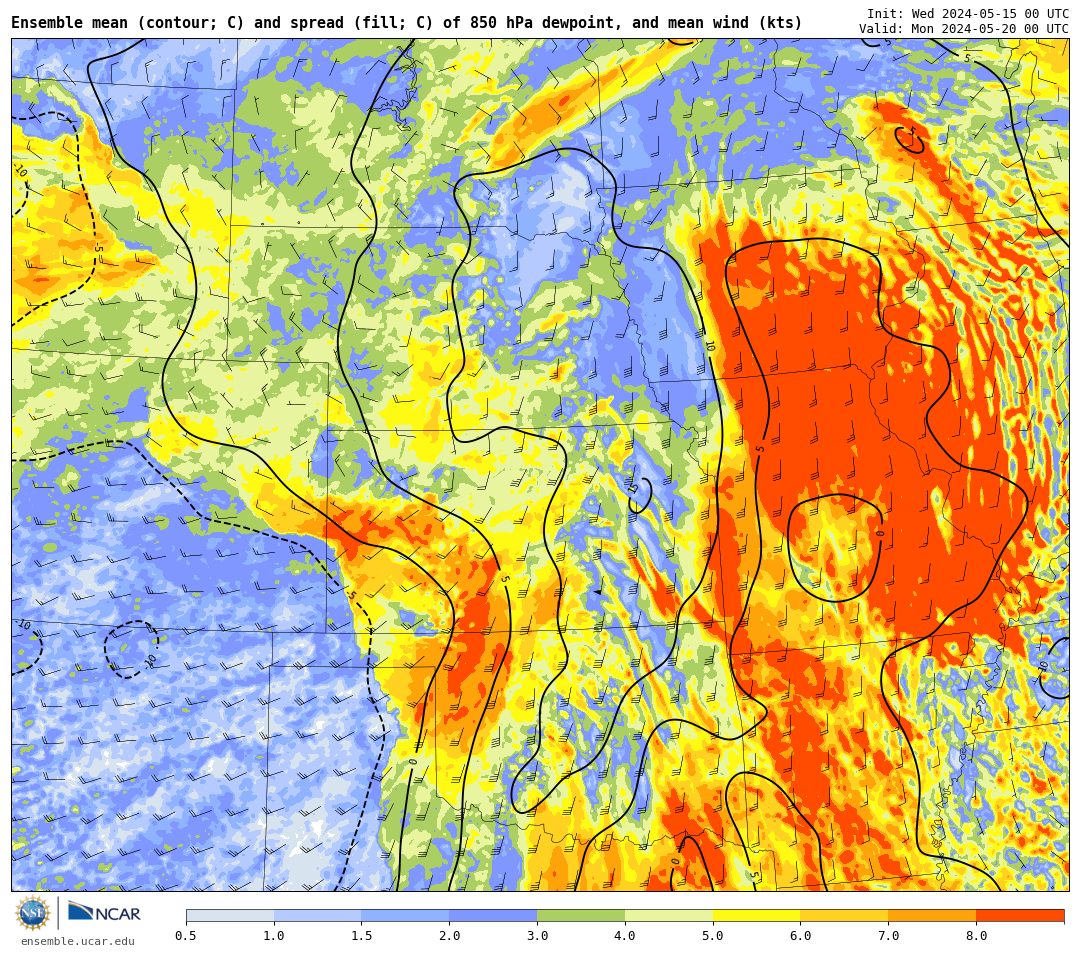Viewport: 1080px width, 954px height.
Task: Click the 1.5 label on the color bar
Action: coord(362,935)
